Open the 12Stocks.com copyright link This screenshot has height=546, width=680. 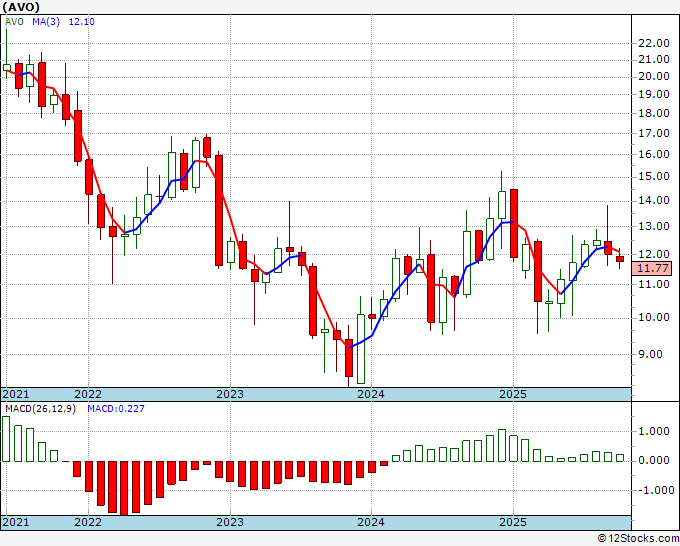(x=638, y=539)
